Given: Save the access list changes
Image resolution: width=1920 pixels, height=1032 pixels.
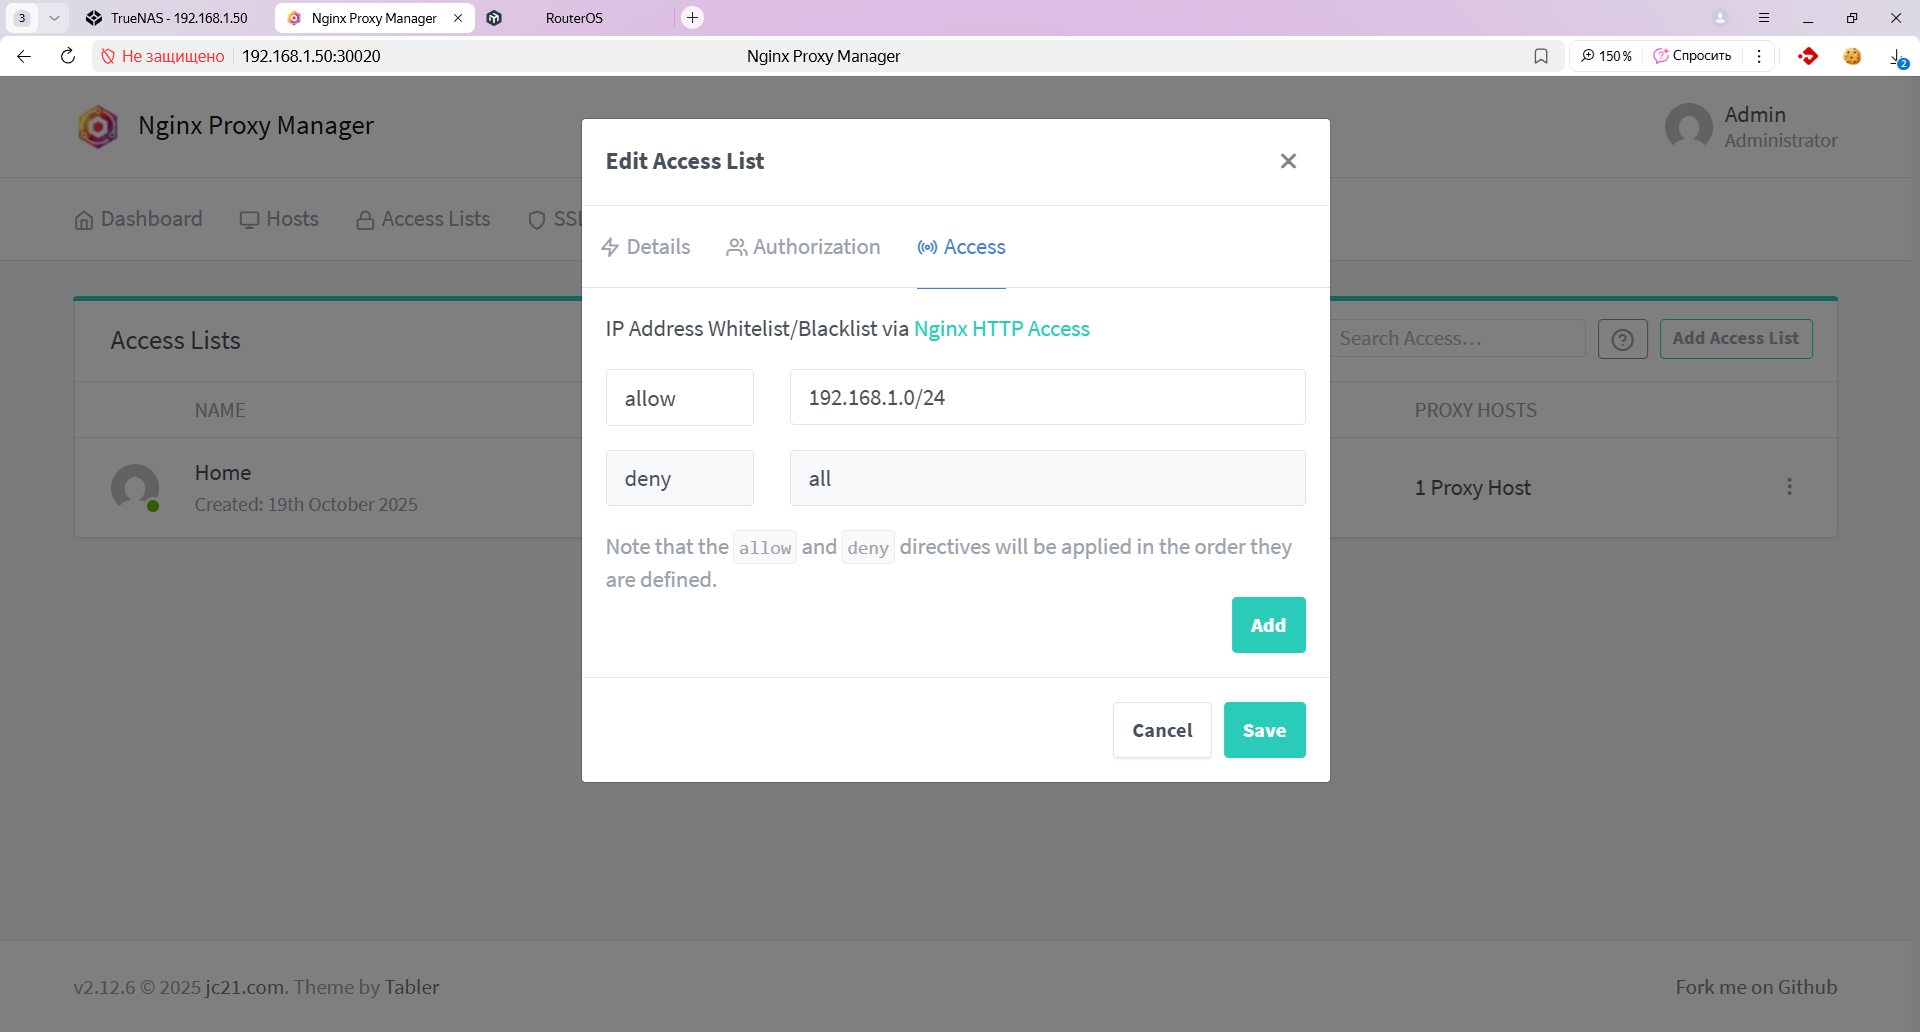Looking at the screenshot, I should (1264, 730).
